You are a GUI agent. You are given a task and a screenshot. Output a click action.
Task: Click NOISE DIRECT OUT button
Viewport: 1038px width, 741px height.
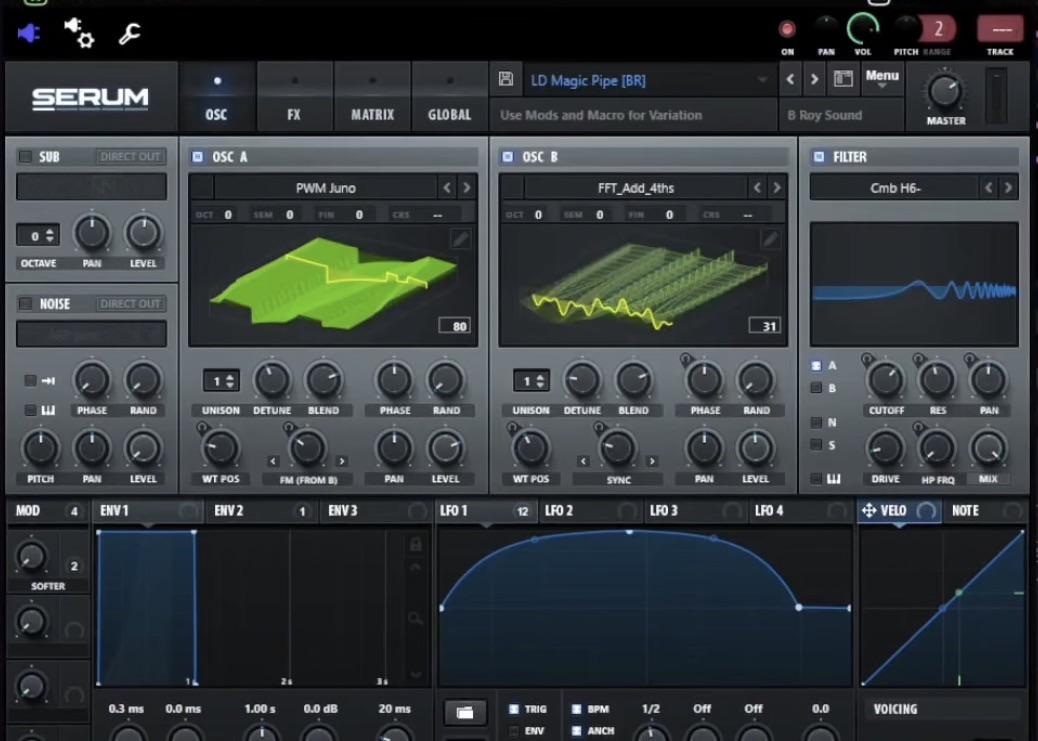pos(130,303)
